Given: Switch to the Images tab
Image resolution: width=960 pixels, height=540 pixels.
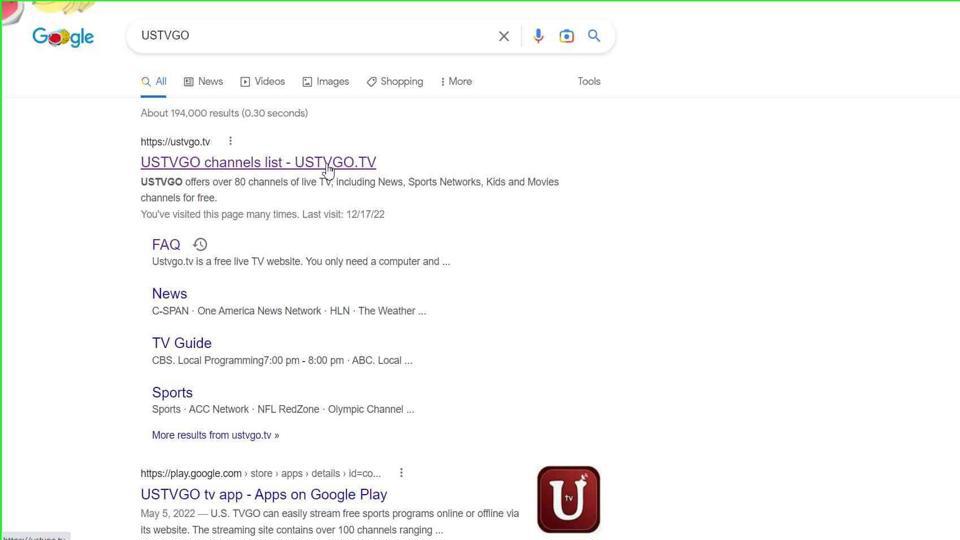Looking at the screenshot, I should [x=326, y=81].
